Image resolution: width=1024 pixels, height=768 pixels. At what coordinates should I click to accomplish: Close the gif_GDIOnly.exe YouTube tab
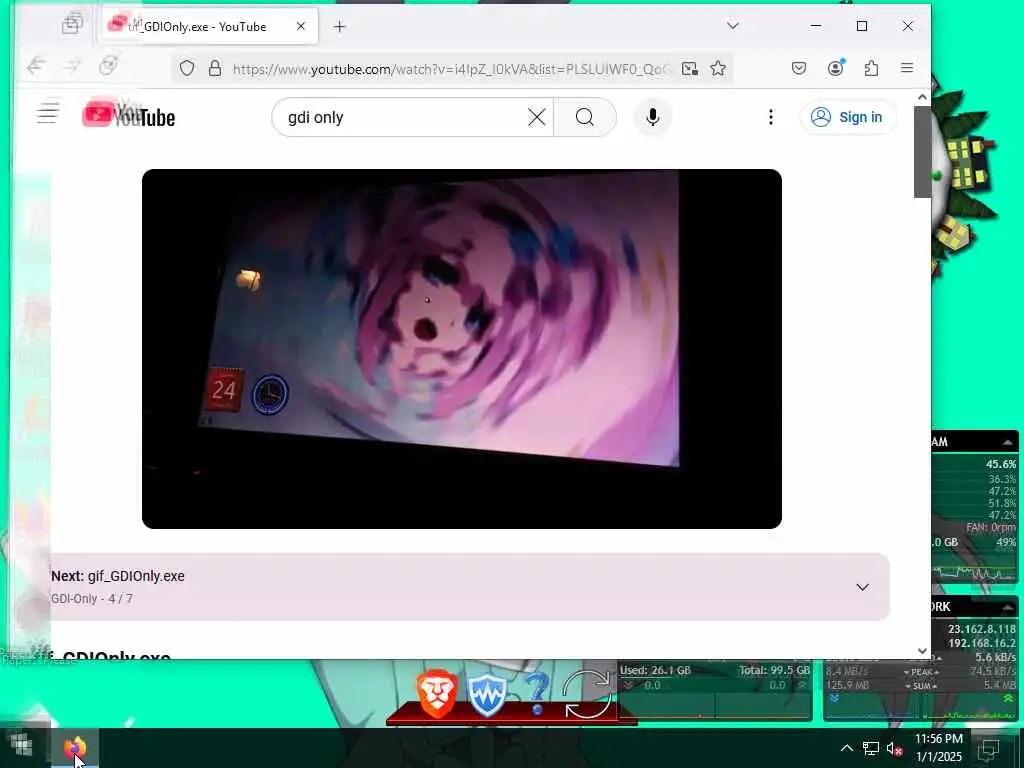(300, 26)
